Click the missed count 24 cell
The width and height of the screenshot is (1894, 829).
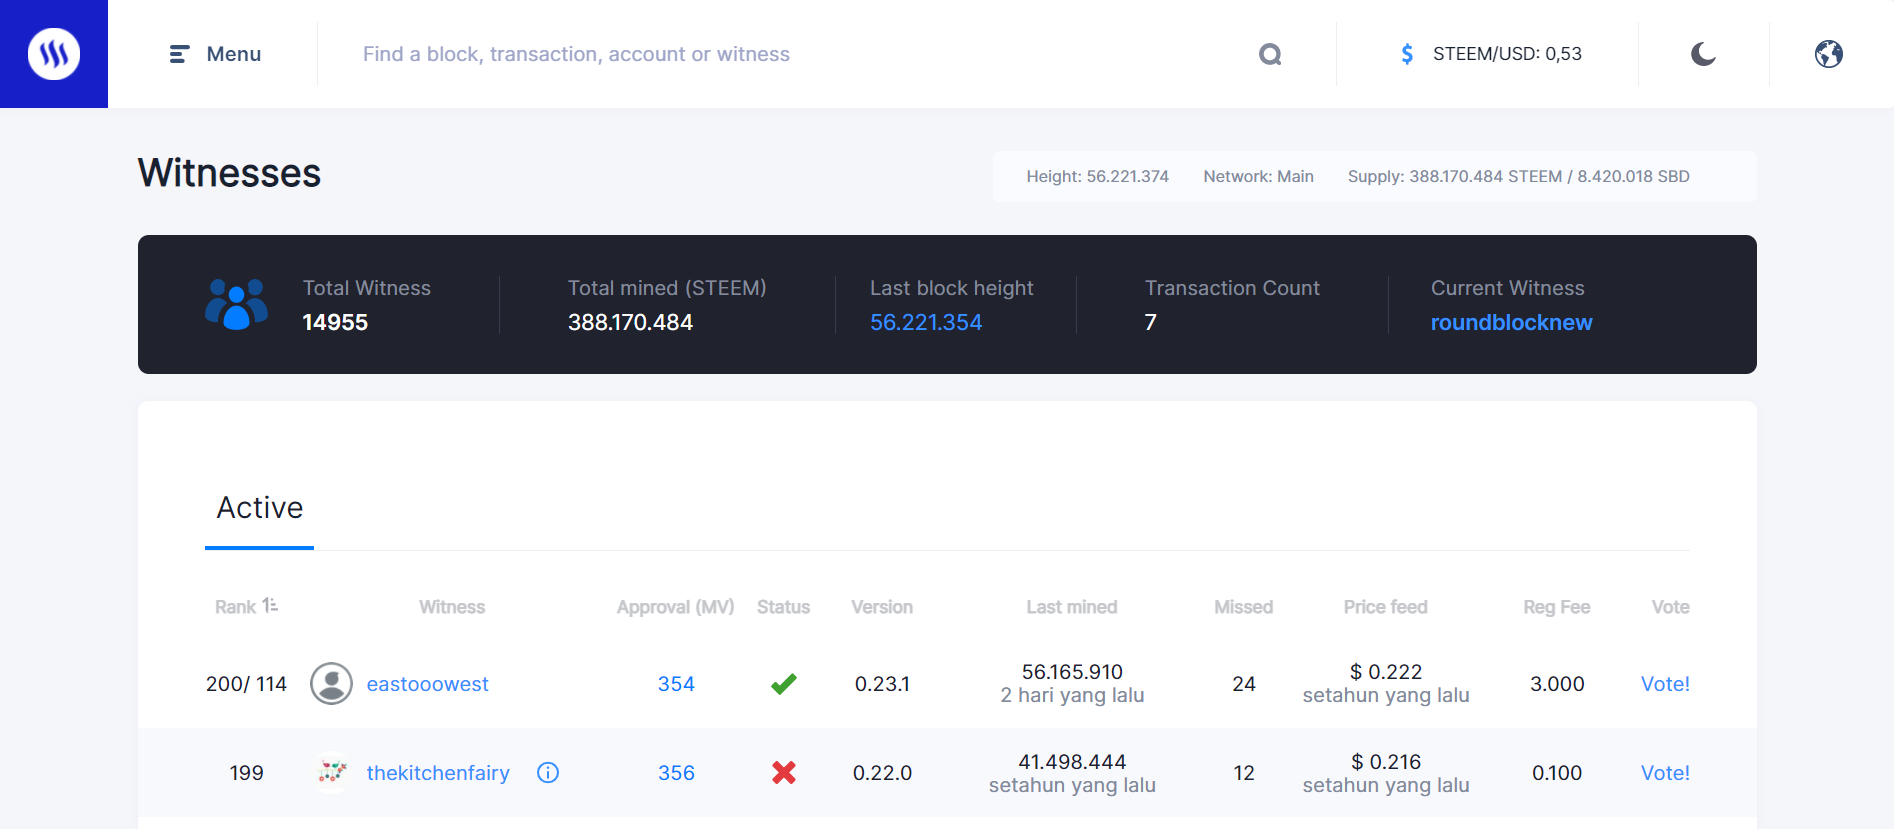(1244, 684)
